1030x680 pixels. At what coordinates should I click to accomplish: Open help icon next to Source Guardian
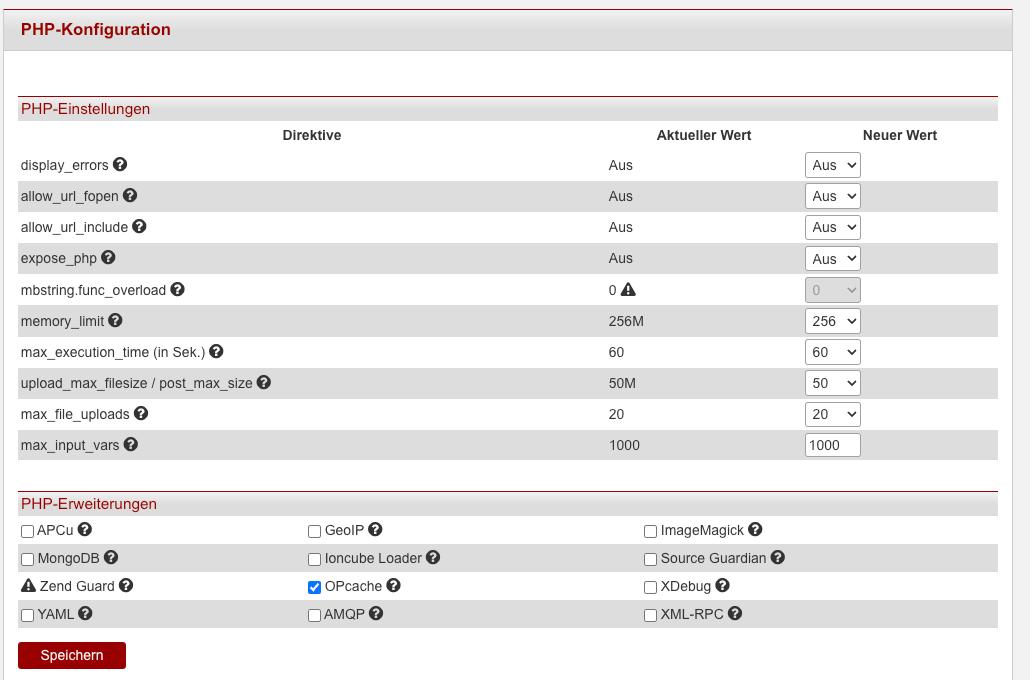coord(778,557)
